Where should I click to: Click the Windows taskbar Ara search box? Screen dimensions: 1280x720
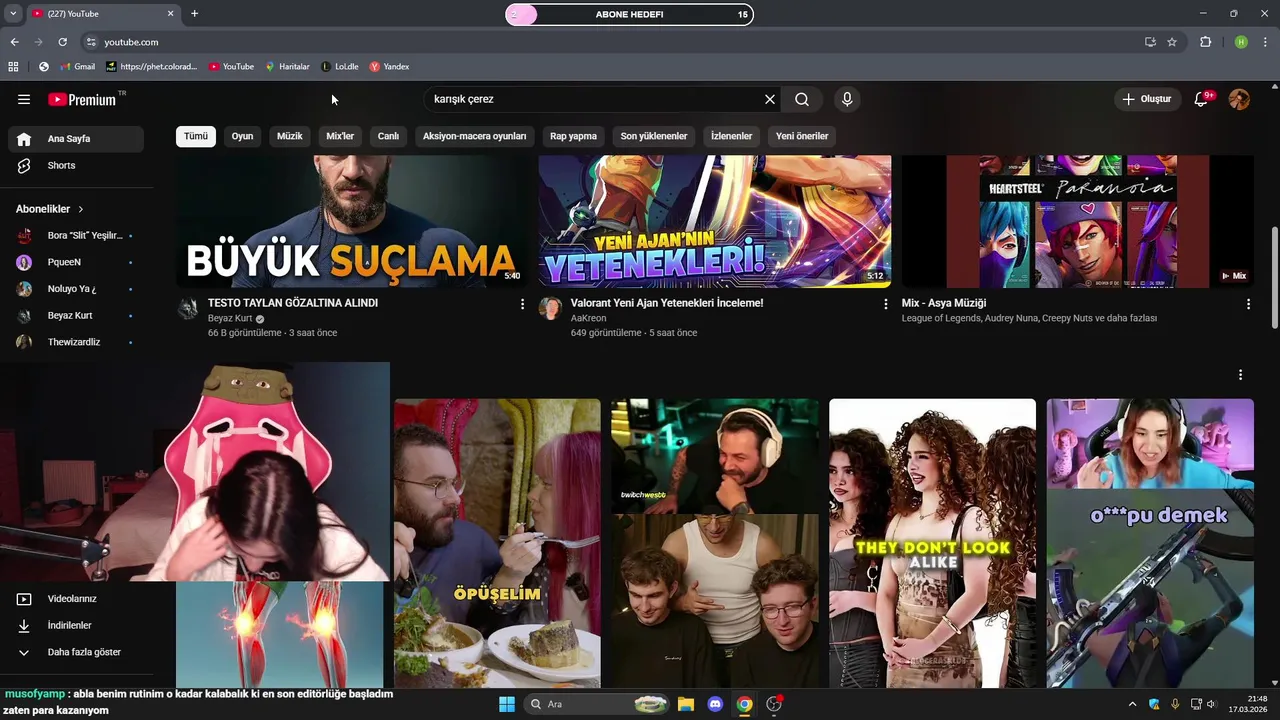(595, 704)
